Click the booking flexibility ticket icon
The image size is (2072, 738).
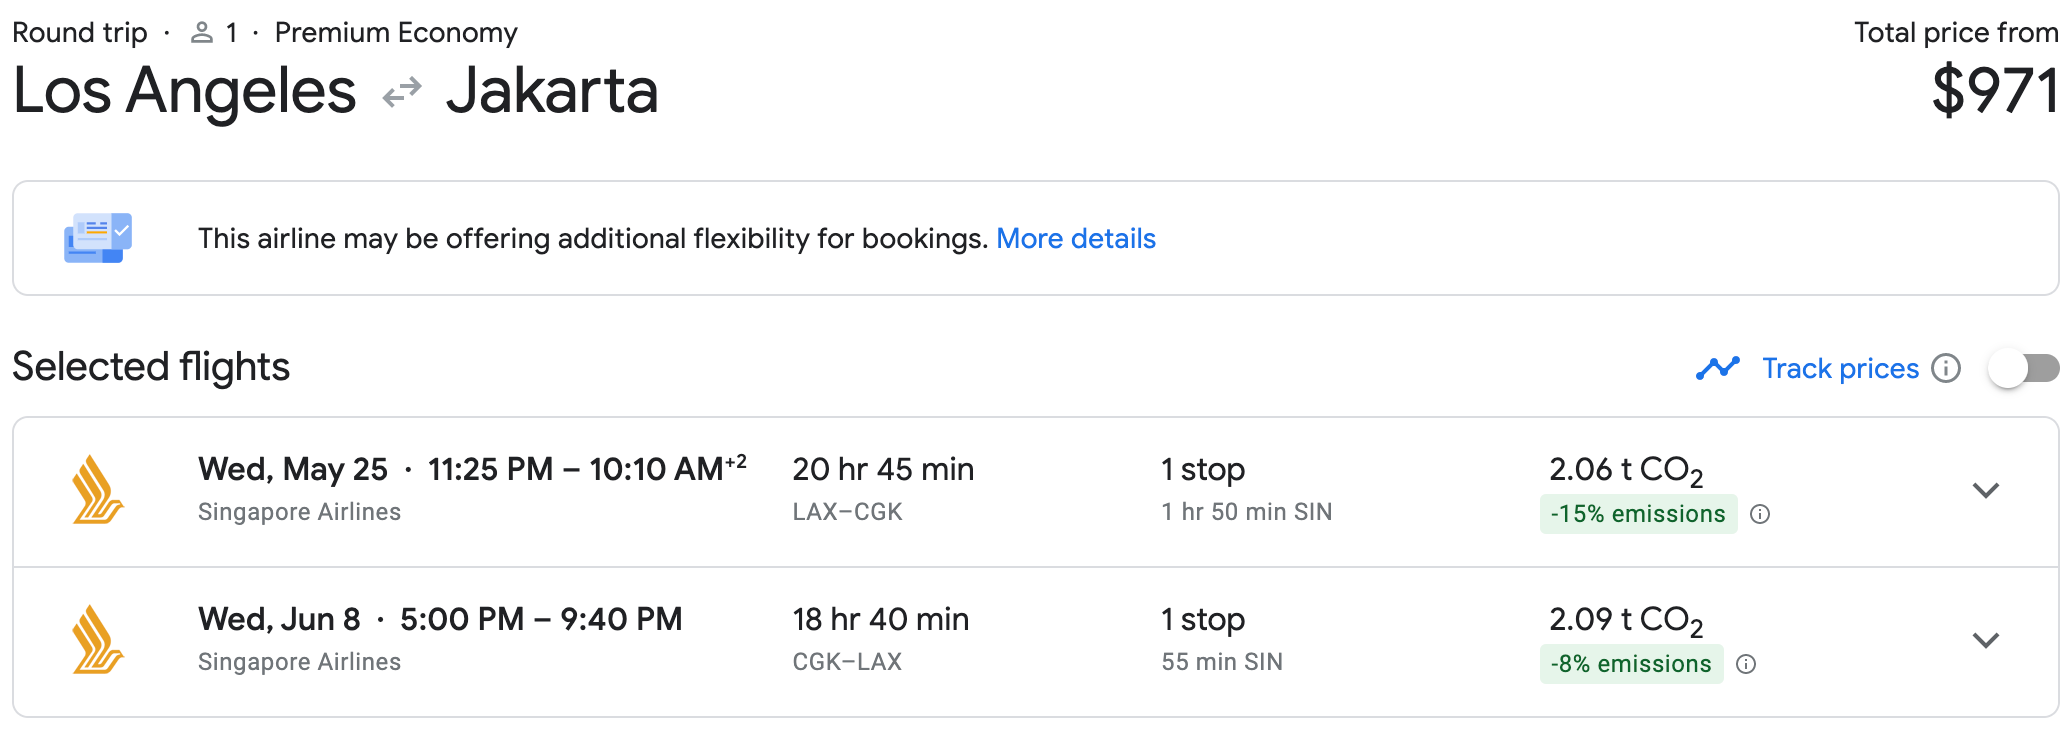[x=98, y=238]
